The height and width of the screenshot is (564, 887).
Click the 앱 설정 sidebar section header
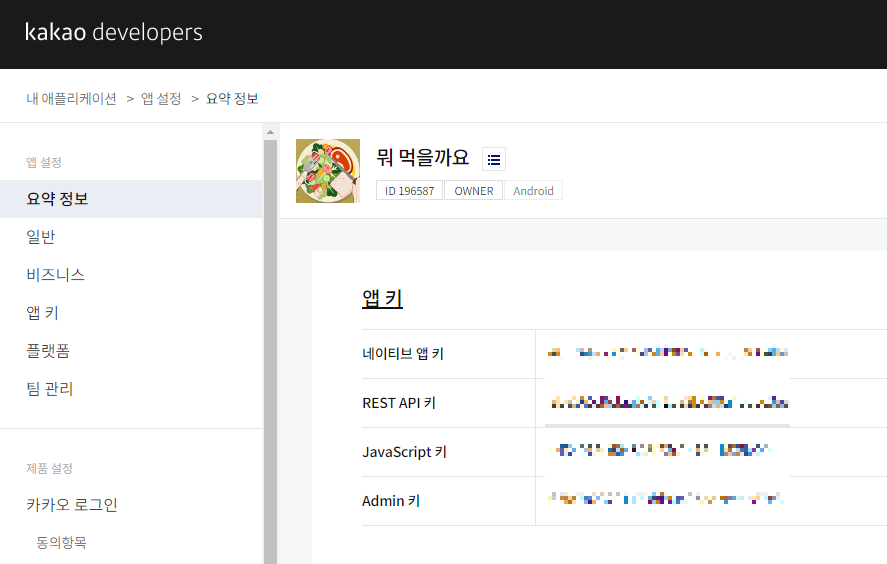pyautogui.click(x=44, y=162)
